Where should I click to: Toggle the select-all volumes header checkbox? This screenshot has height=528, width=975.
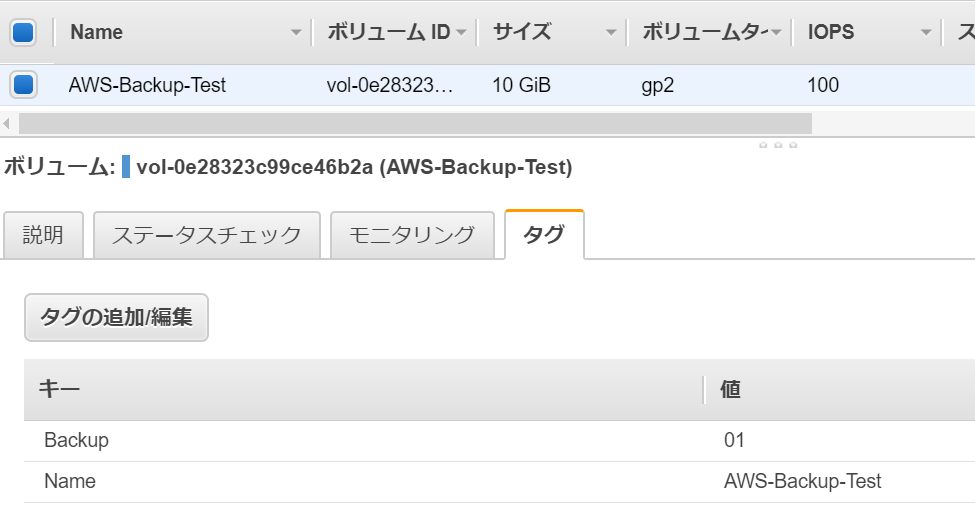pyautogui.click(x=23, y=33)
